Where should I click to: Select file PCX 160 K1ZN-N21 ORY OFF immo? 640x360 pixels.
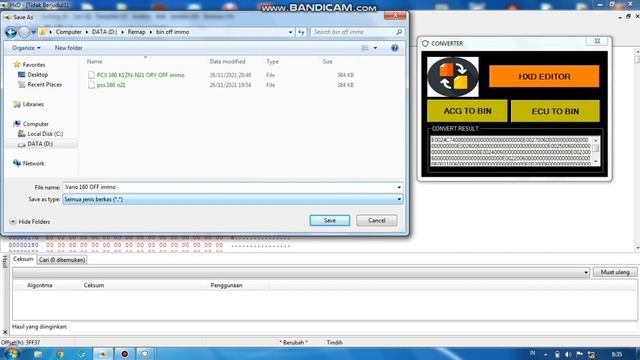[136, 75]
